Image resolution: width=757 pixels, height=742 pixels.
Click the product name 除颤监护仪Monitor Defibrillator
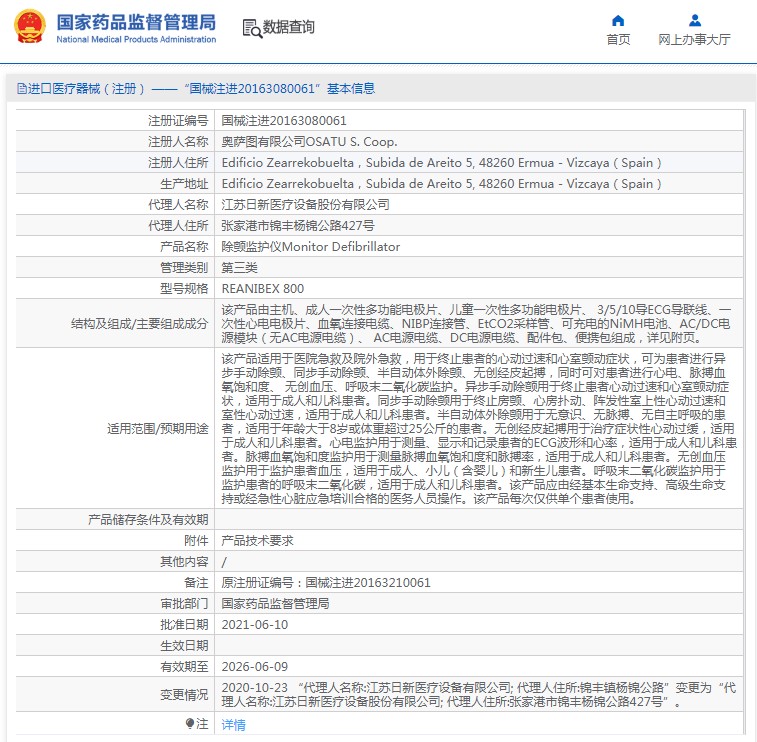(310, 246)
